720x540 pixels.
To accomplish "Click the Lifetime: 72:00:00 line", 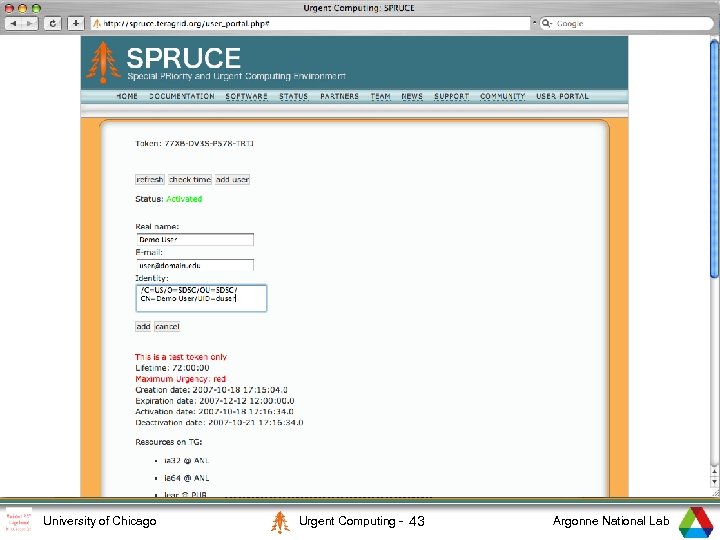I will pos(172,368).
